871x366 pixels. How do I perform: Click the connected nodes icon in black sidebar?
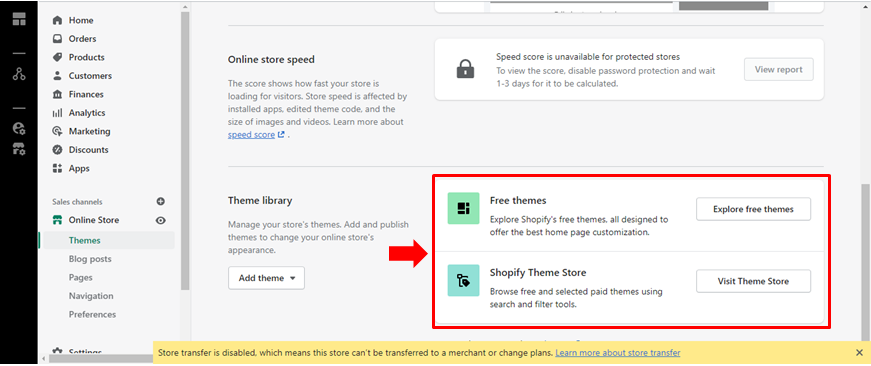[19, 74]
